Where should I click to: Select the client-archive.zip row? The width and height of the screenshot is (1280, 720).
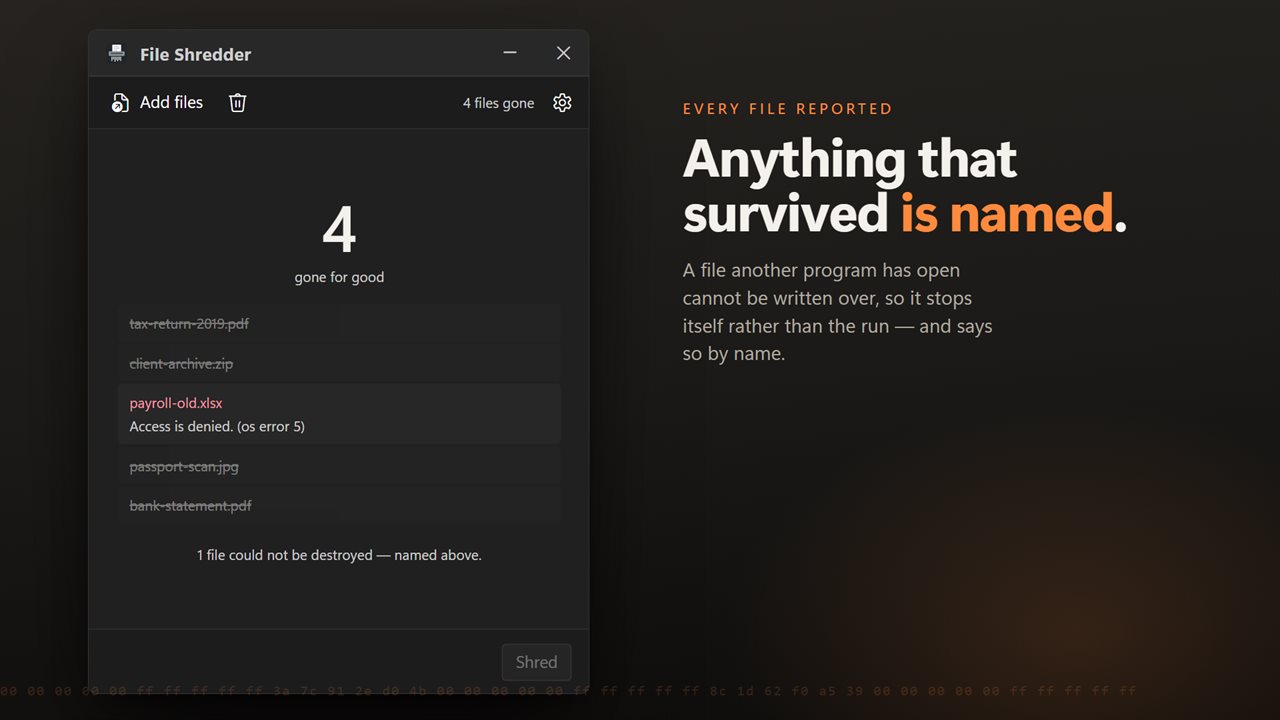339,364
